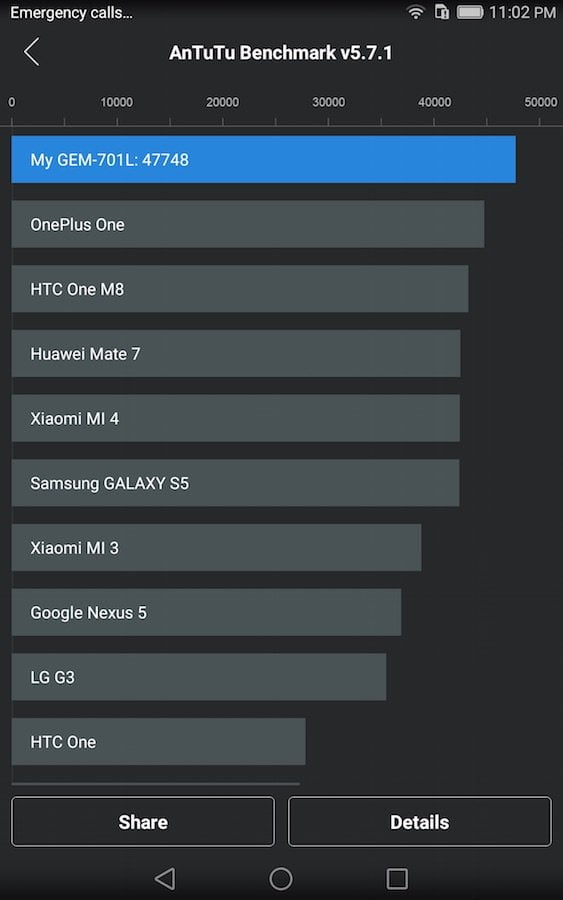Select the Samsung GALAXY S5 bar

(x=235, y=483)
